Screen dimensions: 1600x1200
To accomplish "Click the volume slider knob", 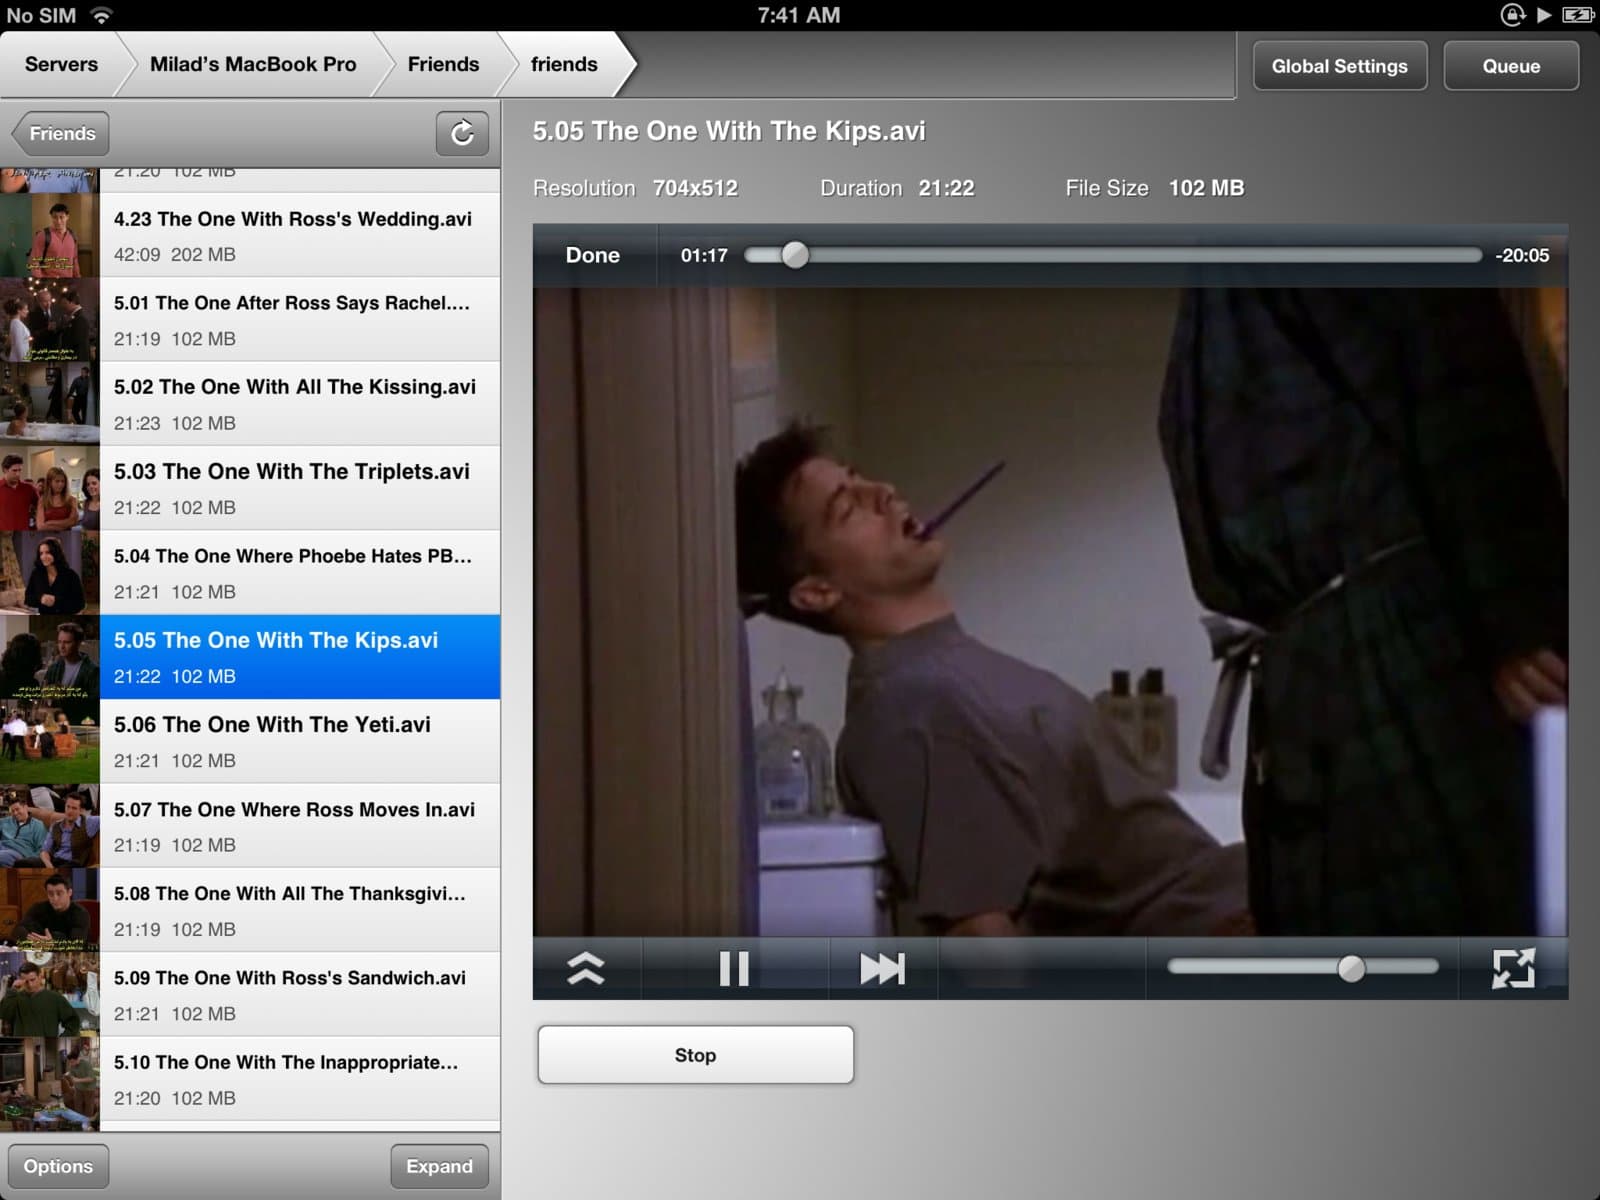I will [1351, 967].
